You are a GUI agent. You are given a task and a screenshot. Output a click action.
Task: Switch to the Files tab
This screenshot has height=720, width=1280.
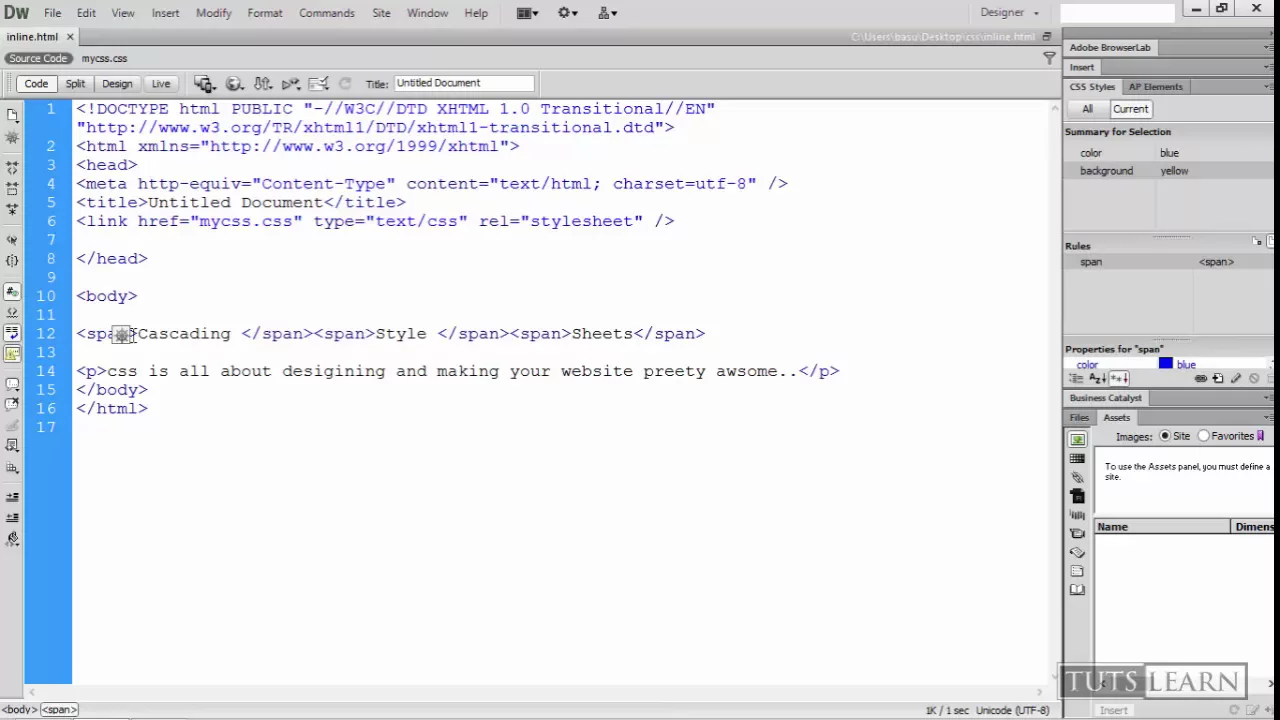[1079, 417]
